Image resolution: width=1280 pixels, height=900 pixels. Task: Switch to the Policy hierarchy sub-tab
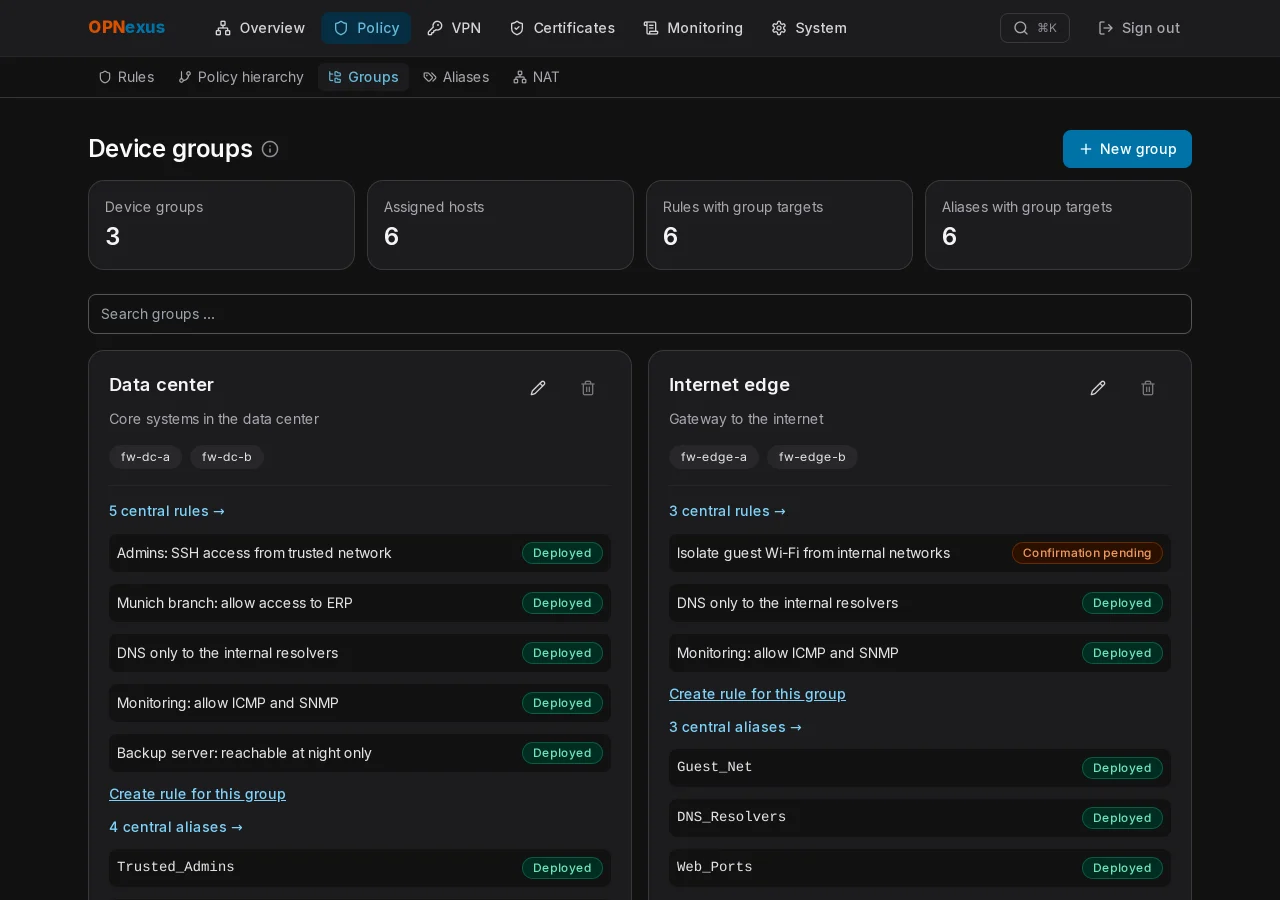click(241, 77)
